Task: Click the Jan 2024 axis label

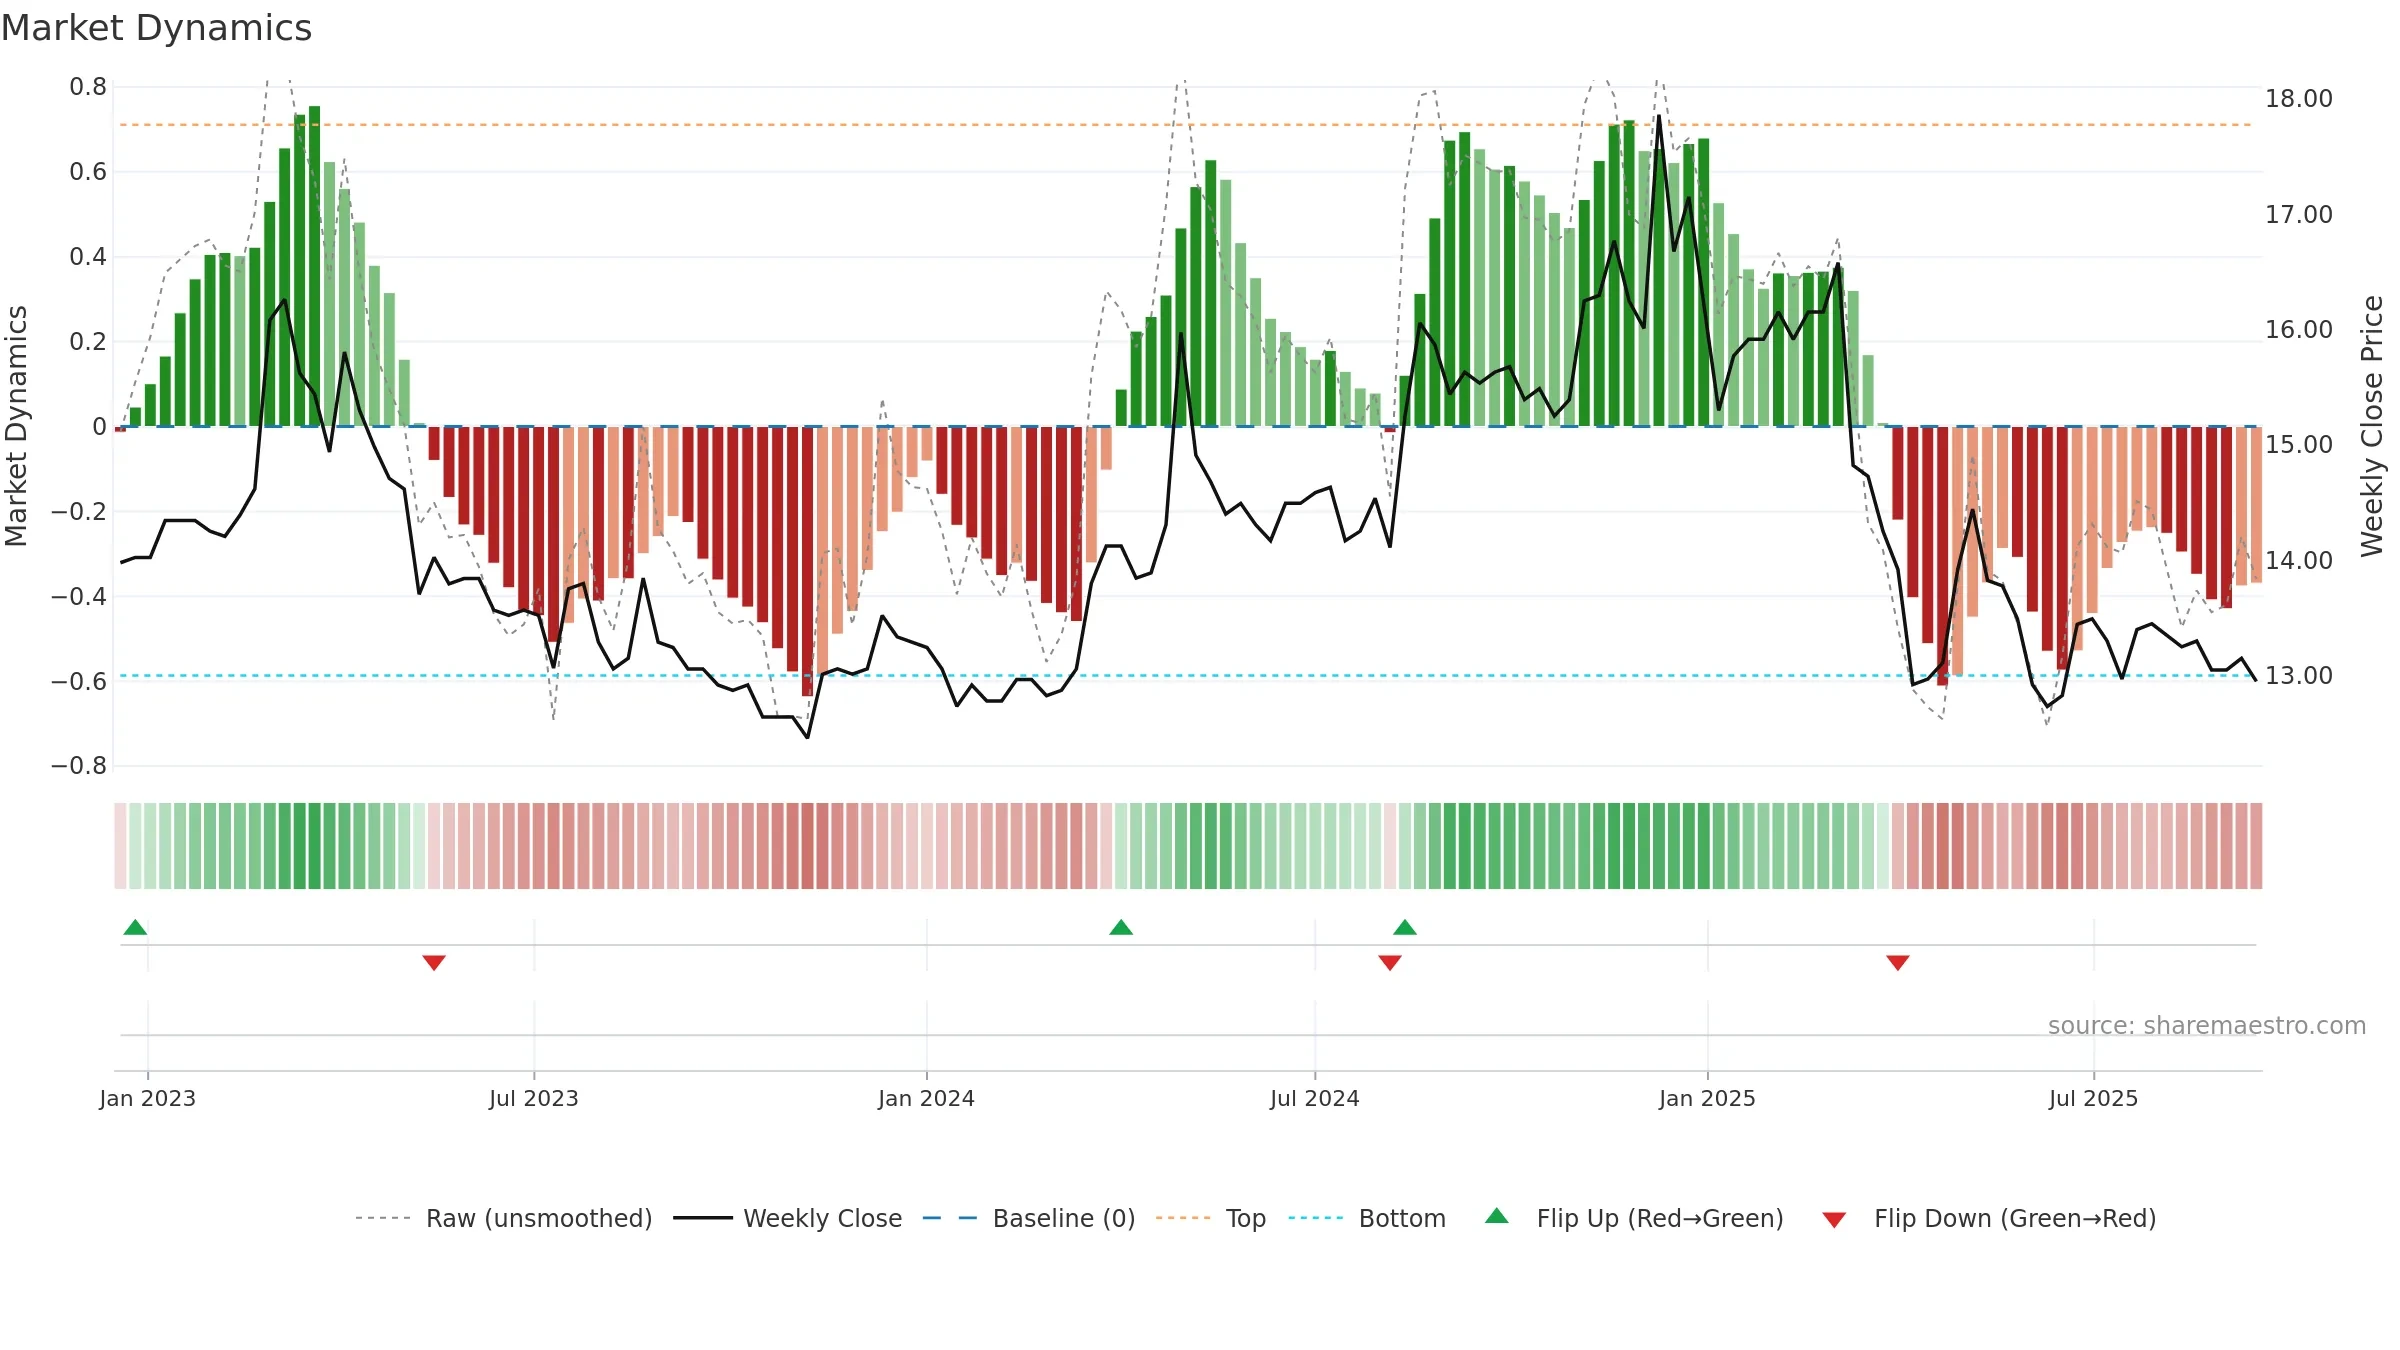Action: pyautogui.click(x=927, y=1098)
